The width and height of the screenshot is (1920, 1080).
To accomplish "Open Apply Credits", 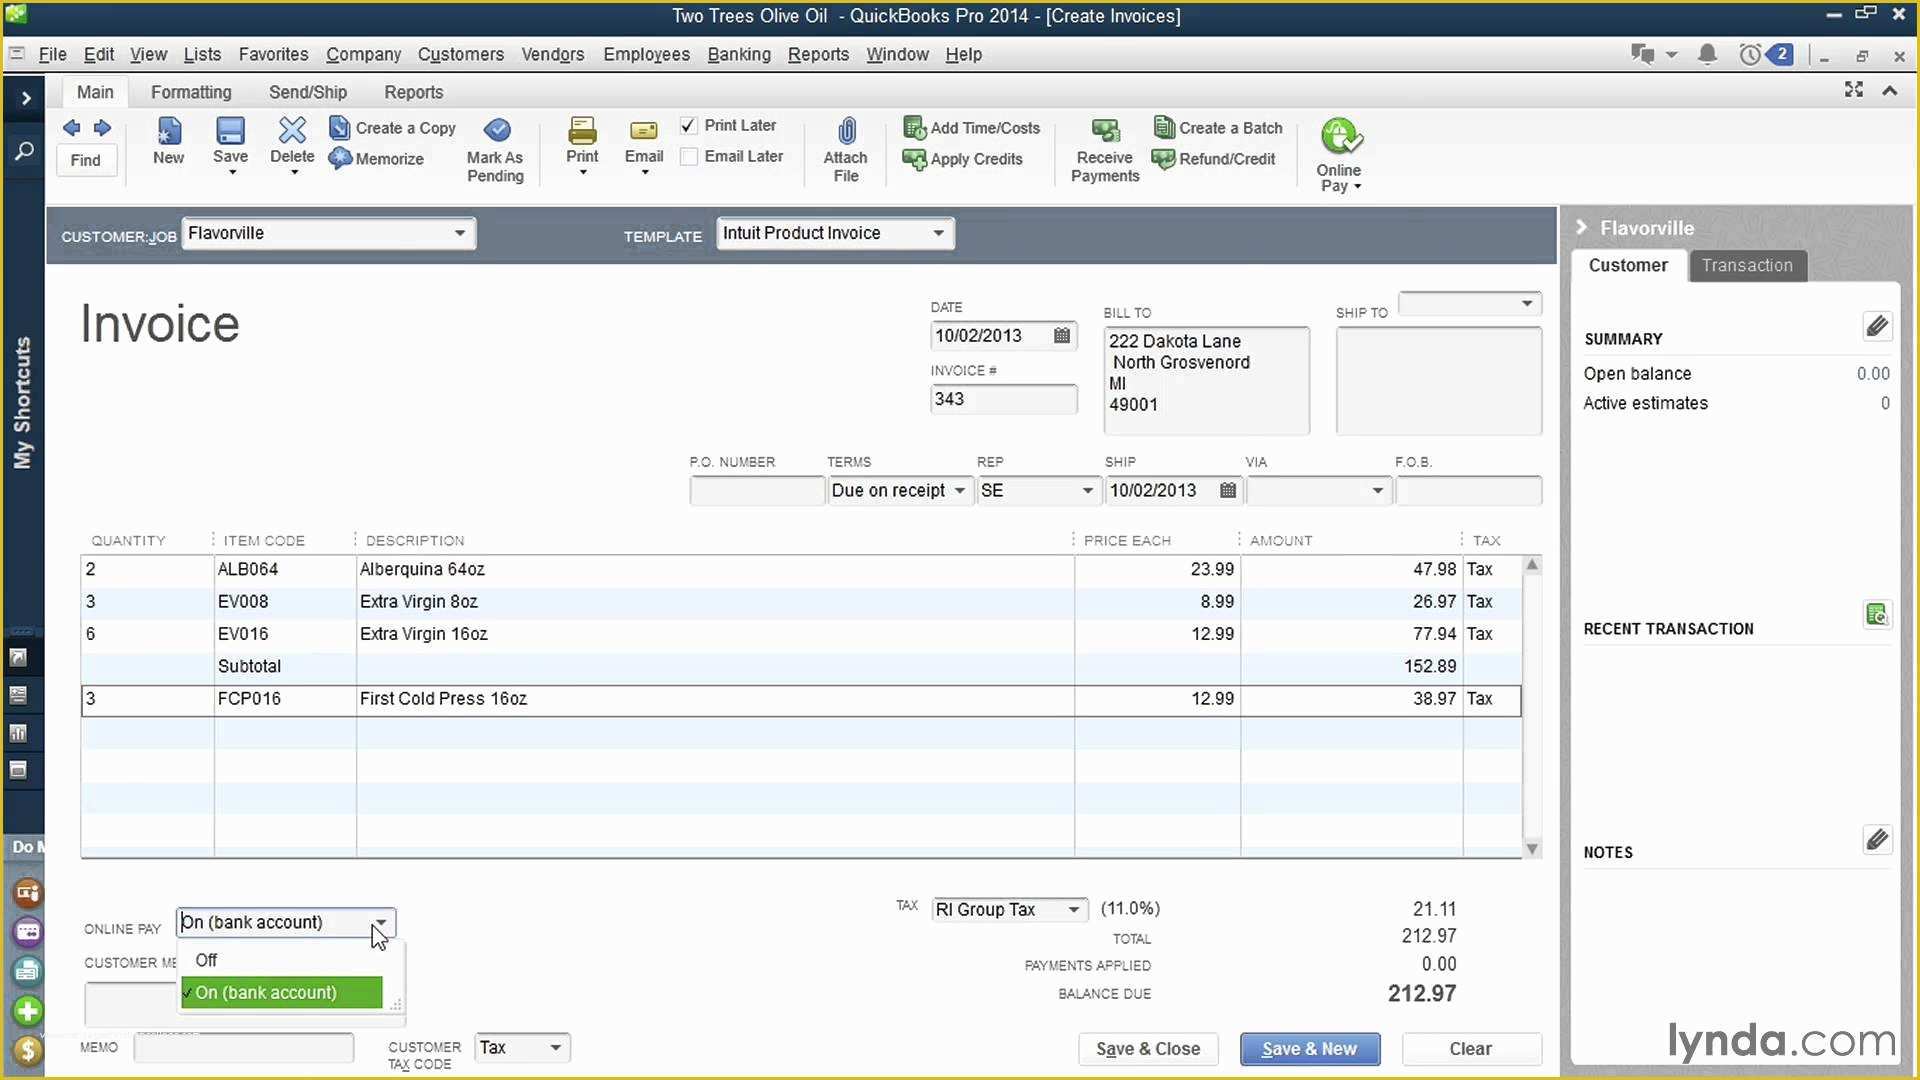I will 963,159.
